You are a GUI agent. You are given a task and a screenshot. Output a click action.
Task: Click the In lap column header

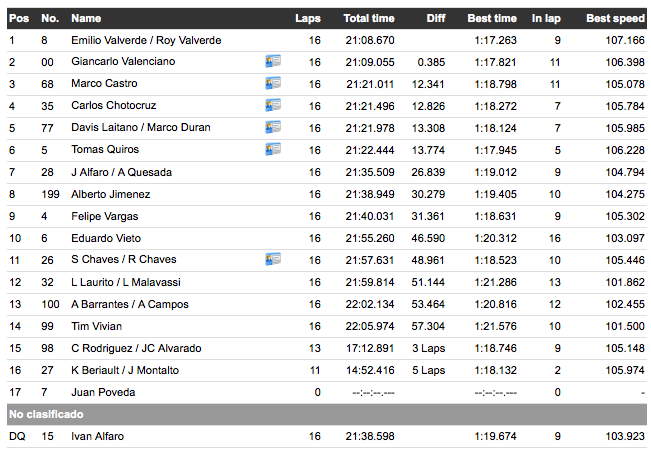coord(546,18)
